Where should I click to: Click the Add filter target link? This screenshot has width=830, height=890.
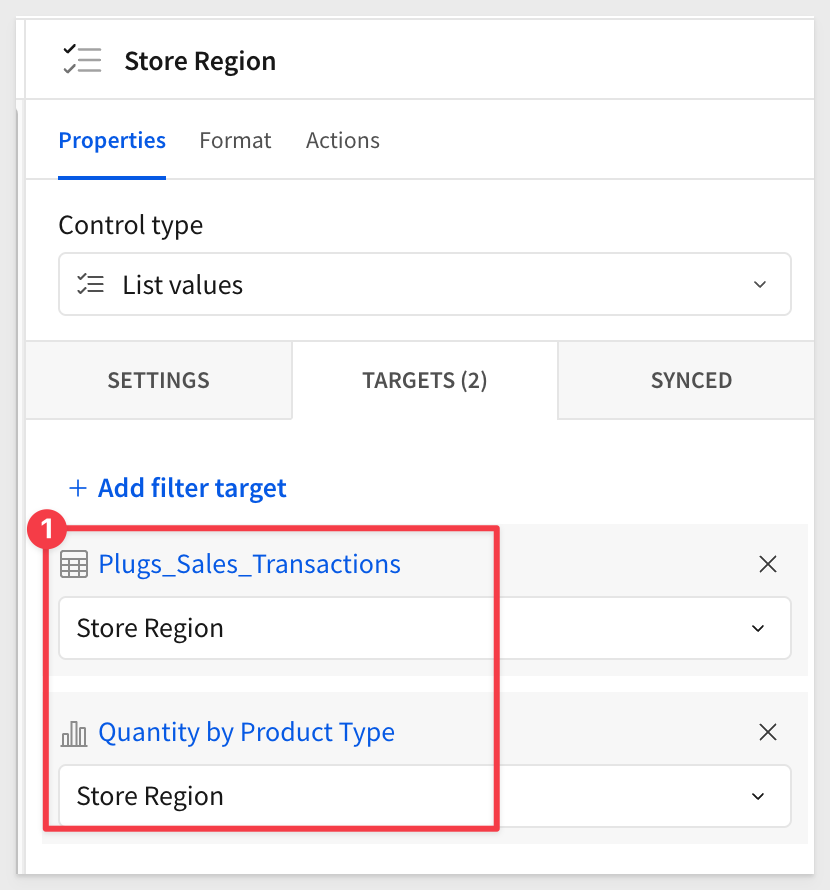pos(191,488)
